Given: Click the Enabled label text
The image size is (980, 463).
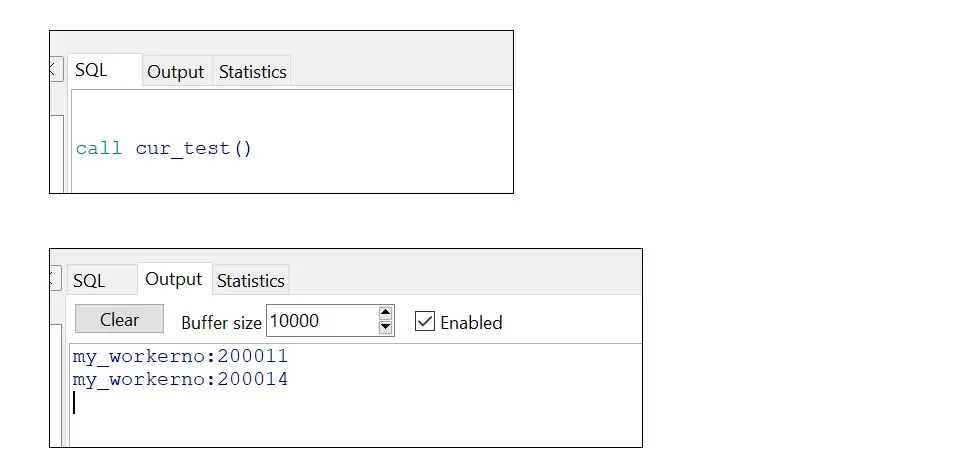Looking at the screenshot, I should point(471,322).
